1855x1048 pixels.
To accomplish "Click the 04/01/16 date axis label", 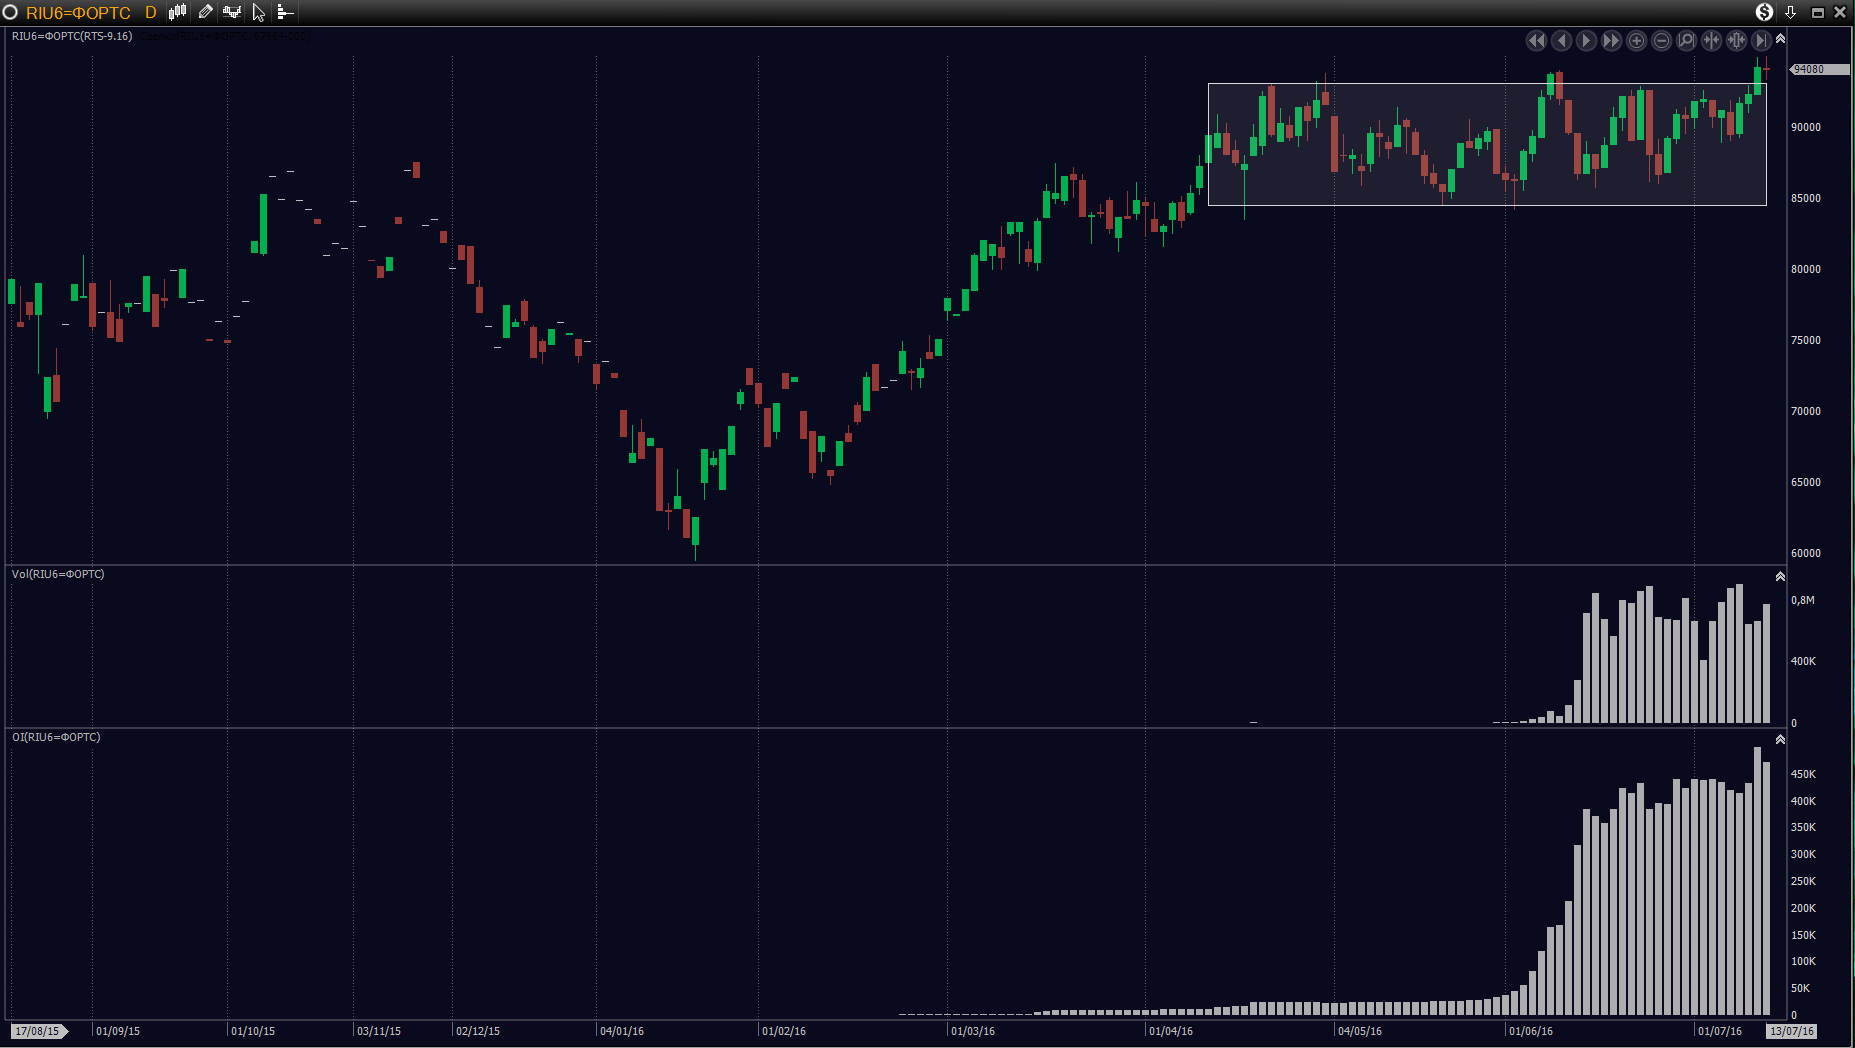I will tap(622, 1032).
